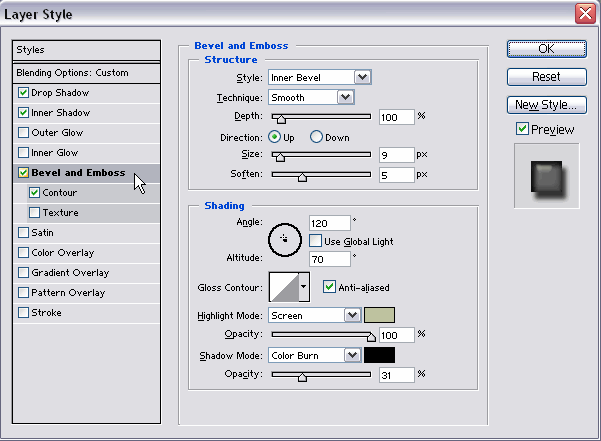Tick the Color Overlay checkbox
This screenshot has width=601, height=441.
23,252
